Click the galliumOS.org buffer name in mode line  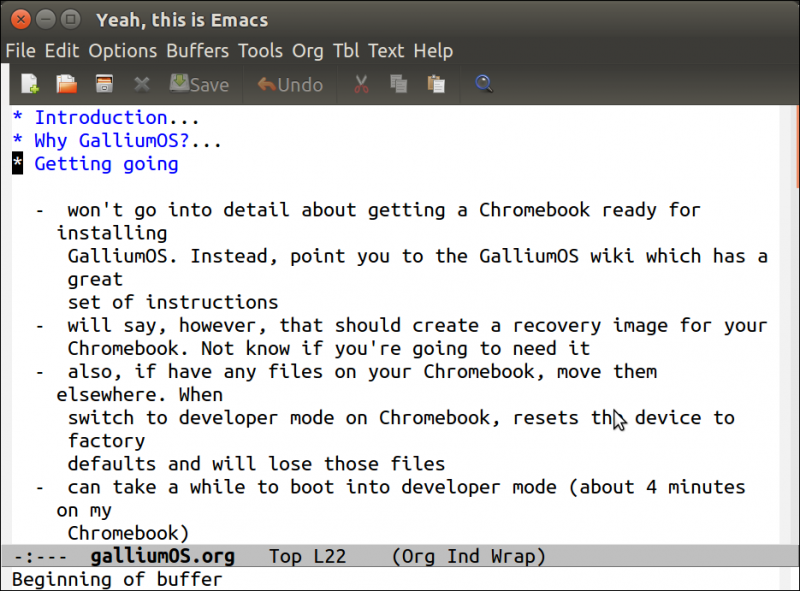tap(162, 556)
